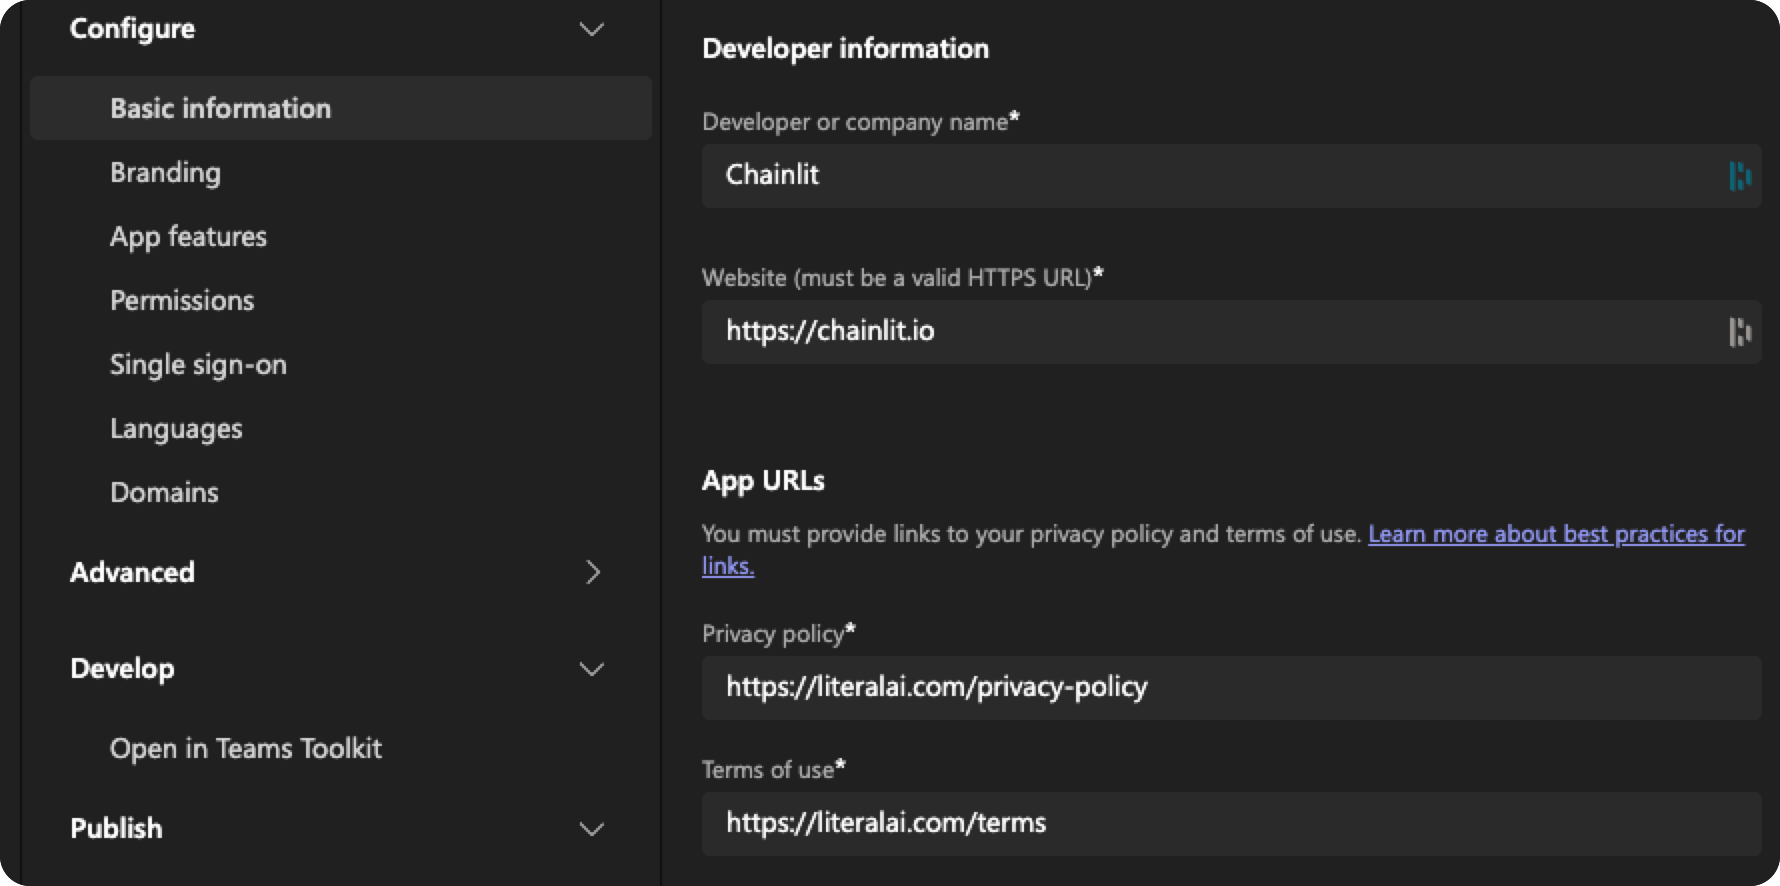Image resolution: width=1780 pixels, height=886 pixels.
Task: Open Basic information page
Action: tap(220, 108)
